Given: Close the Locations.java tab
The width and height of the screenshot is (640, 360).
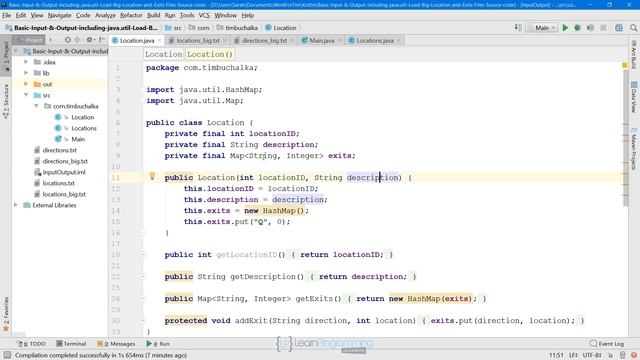Looking at the screenshot, I should point(399,40).
